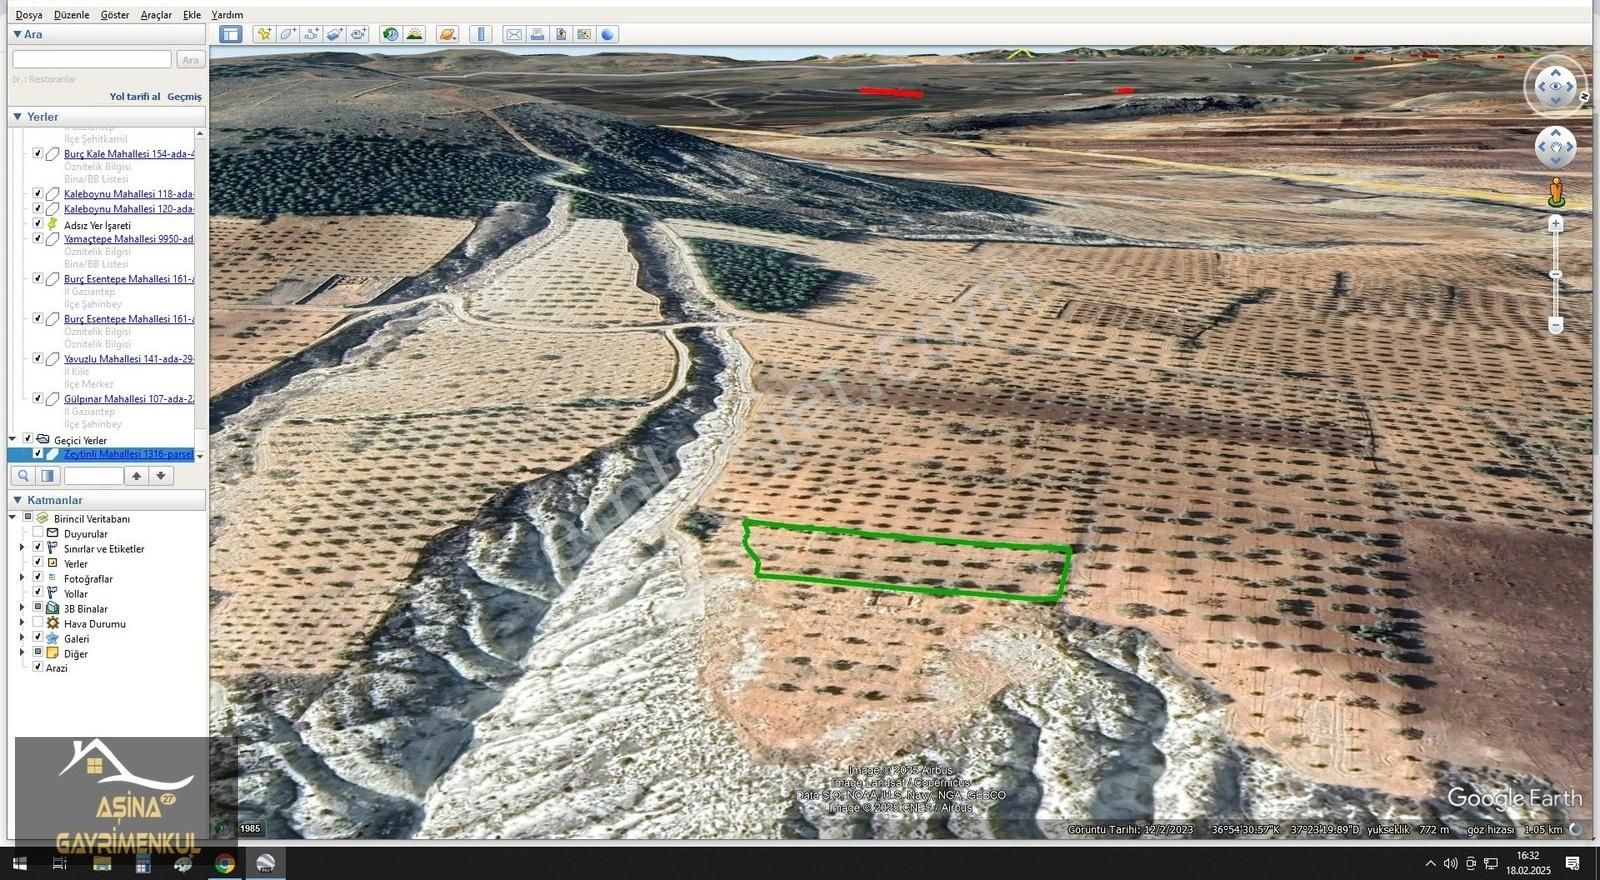
Task: Toggle the sunlight across landscape icon
Action: click(414, 34)
